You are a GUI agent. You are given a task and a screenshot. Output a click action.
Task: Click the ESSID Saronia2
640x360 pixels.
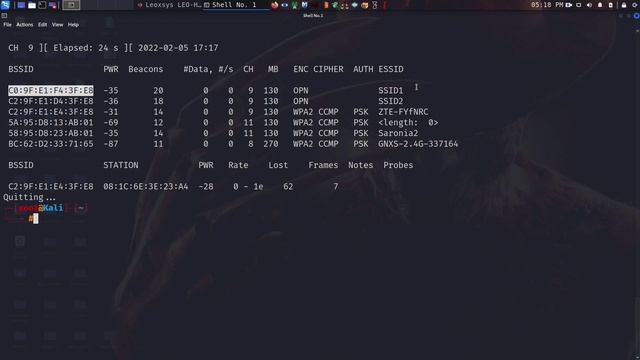398,133
